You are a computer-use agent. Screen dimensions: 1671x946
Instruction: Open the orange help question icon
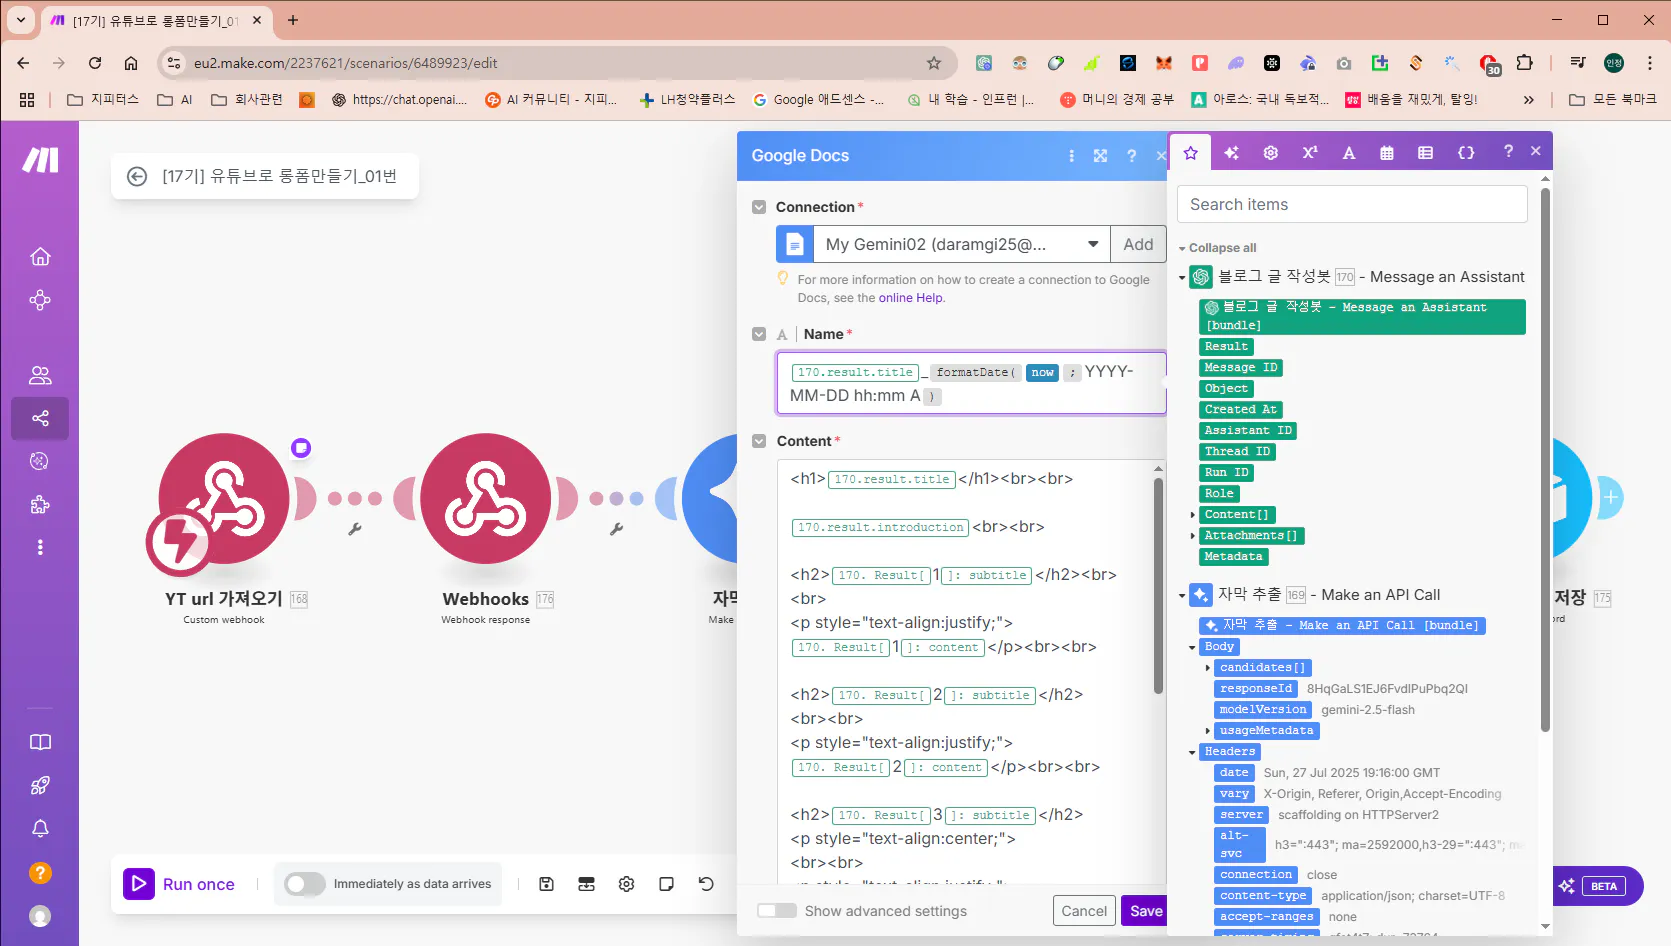coord(40,873)
